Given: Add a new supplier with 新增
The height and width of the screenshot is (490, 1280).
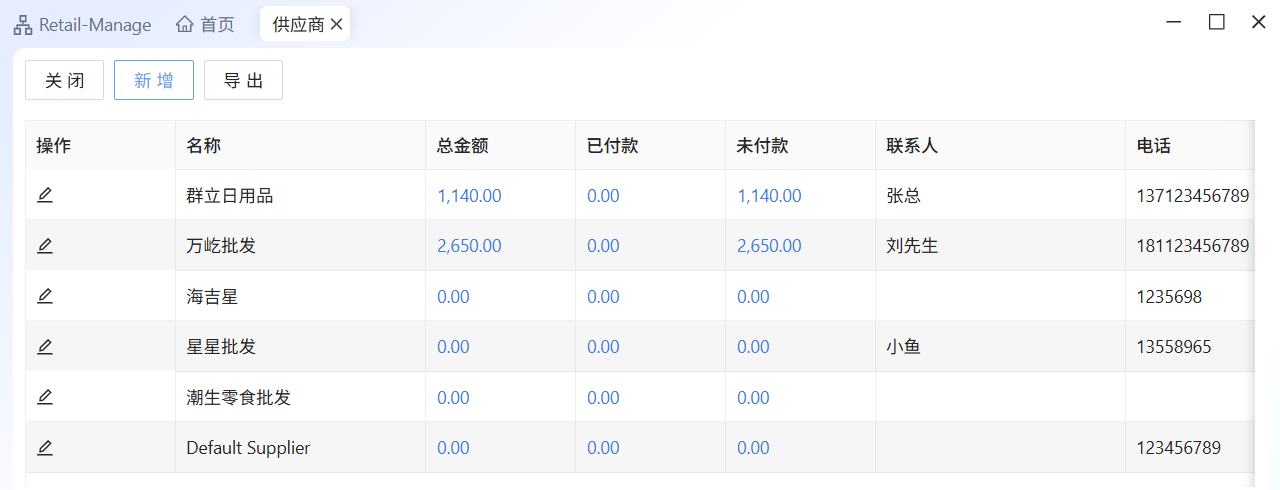Looking at the screenshot, I should coord(154,81).
